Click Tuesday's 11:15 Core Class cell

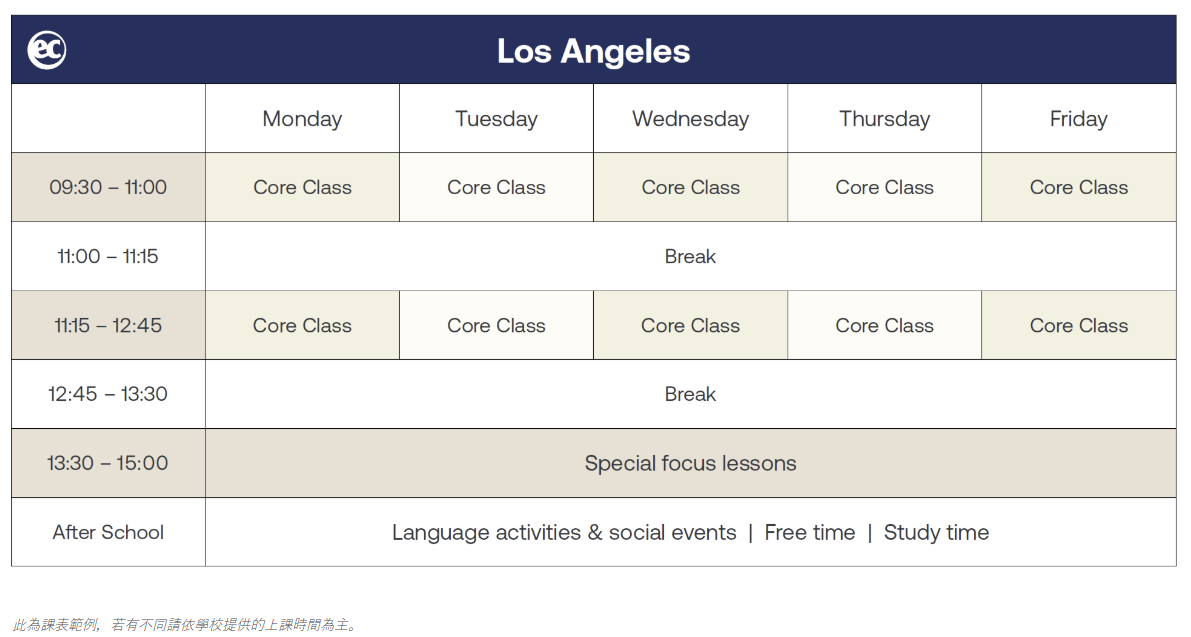(x=496, y=325)
